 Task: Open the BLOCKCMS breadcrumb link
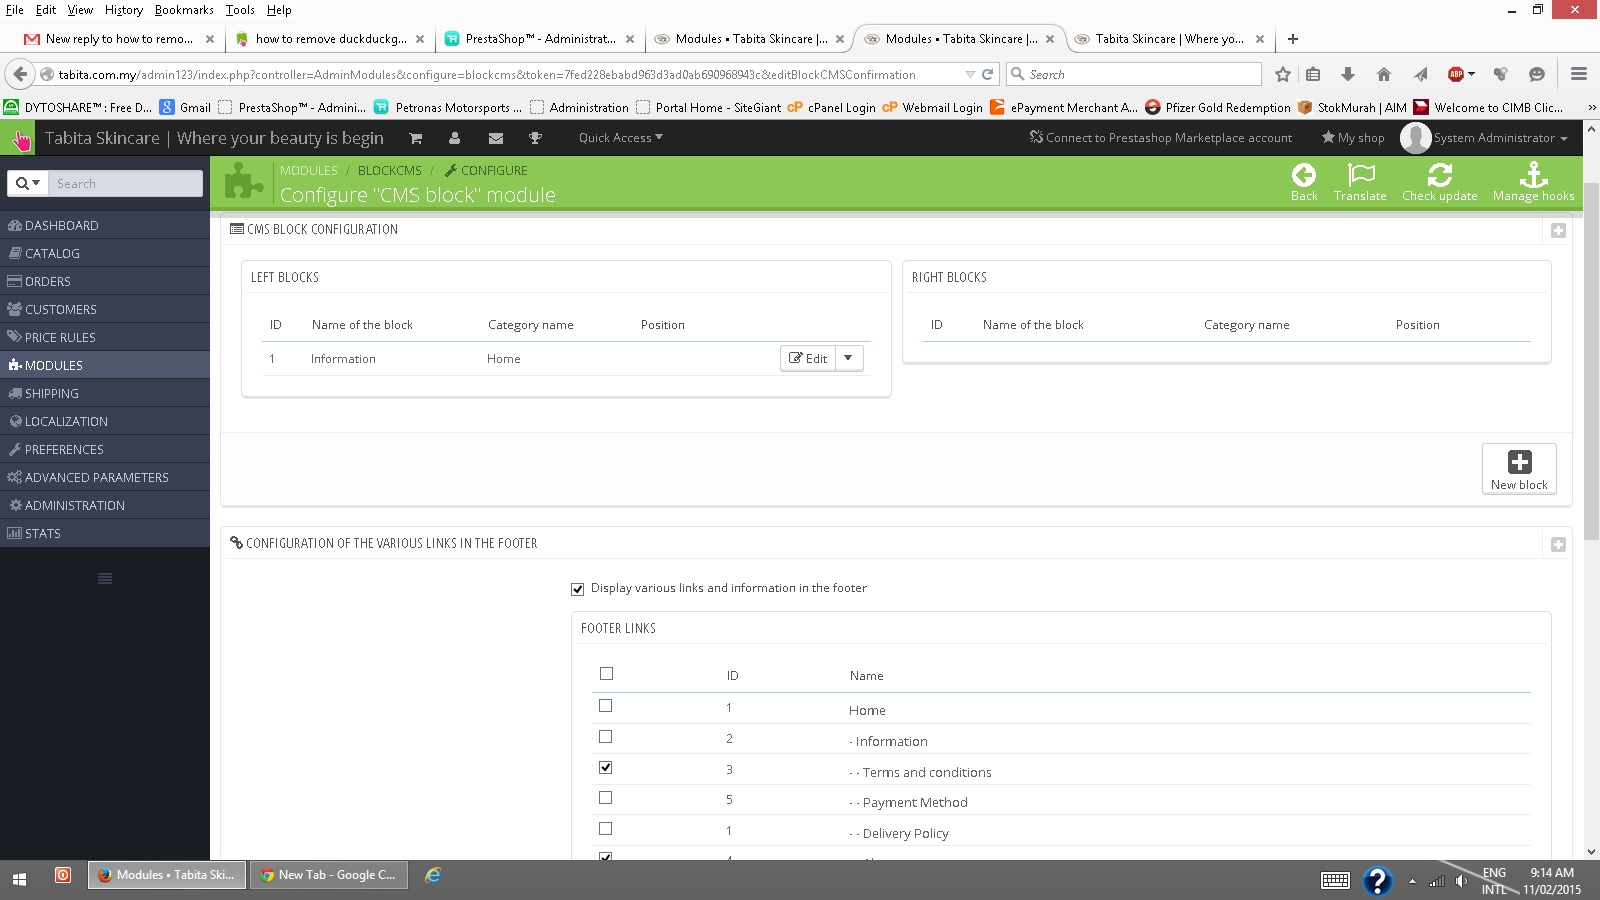coord(389,171)
